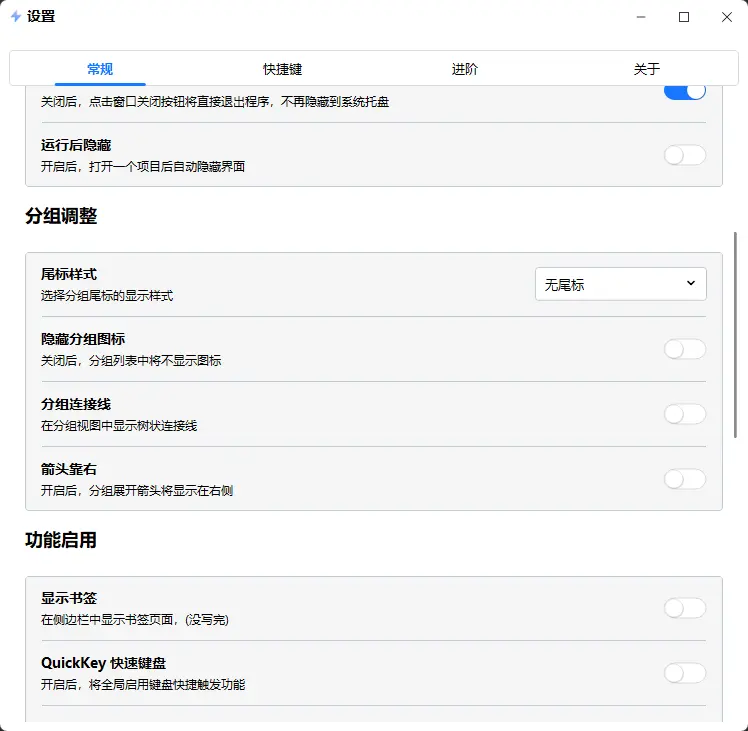Click description 在侧边栏中显示书签页面，(没写完)
Viewport: 748px width, 731px height.
coord(135,620)
